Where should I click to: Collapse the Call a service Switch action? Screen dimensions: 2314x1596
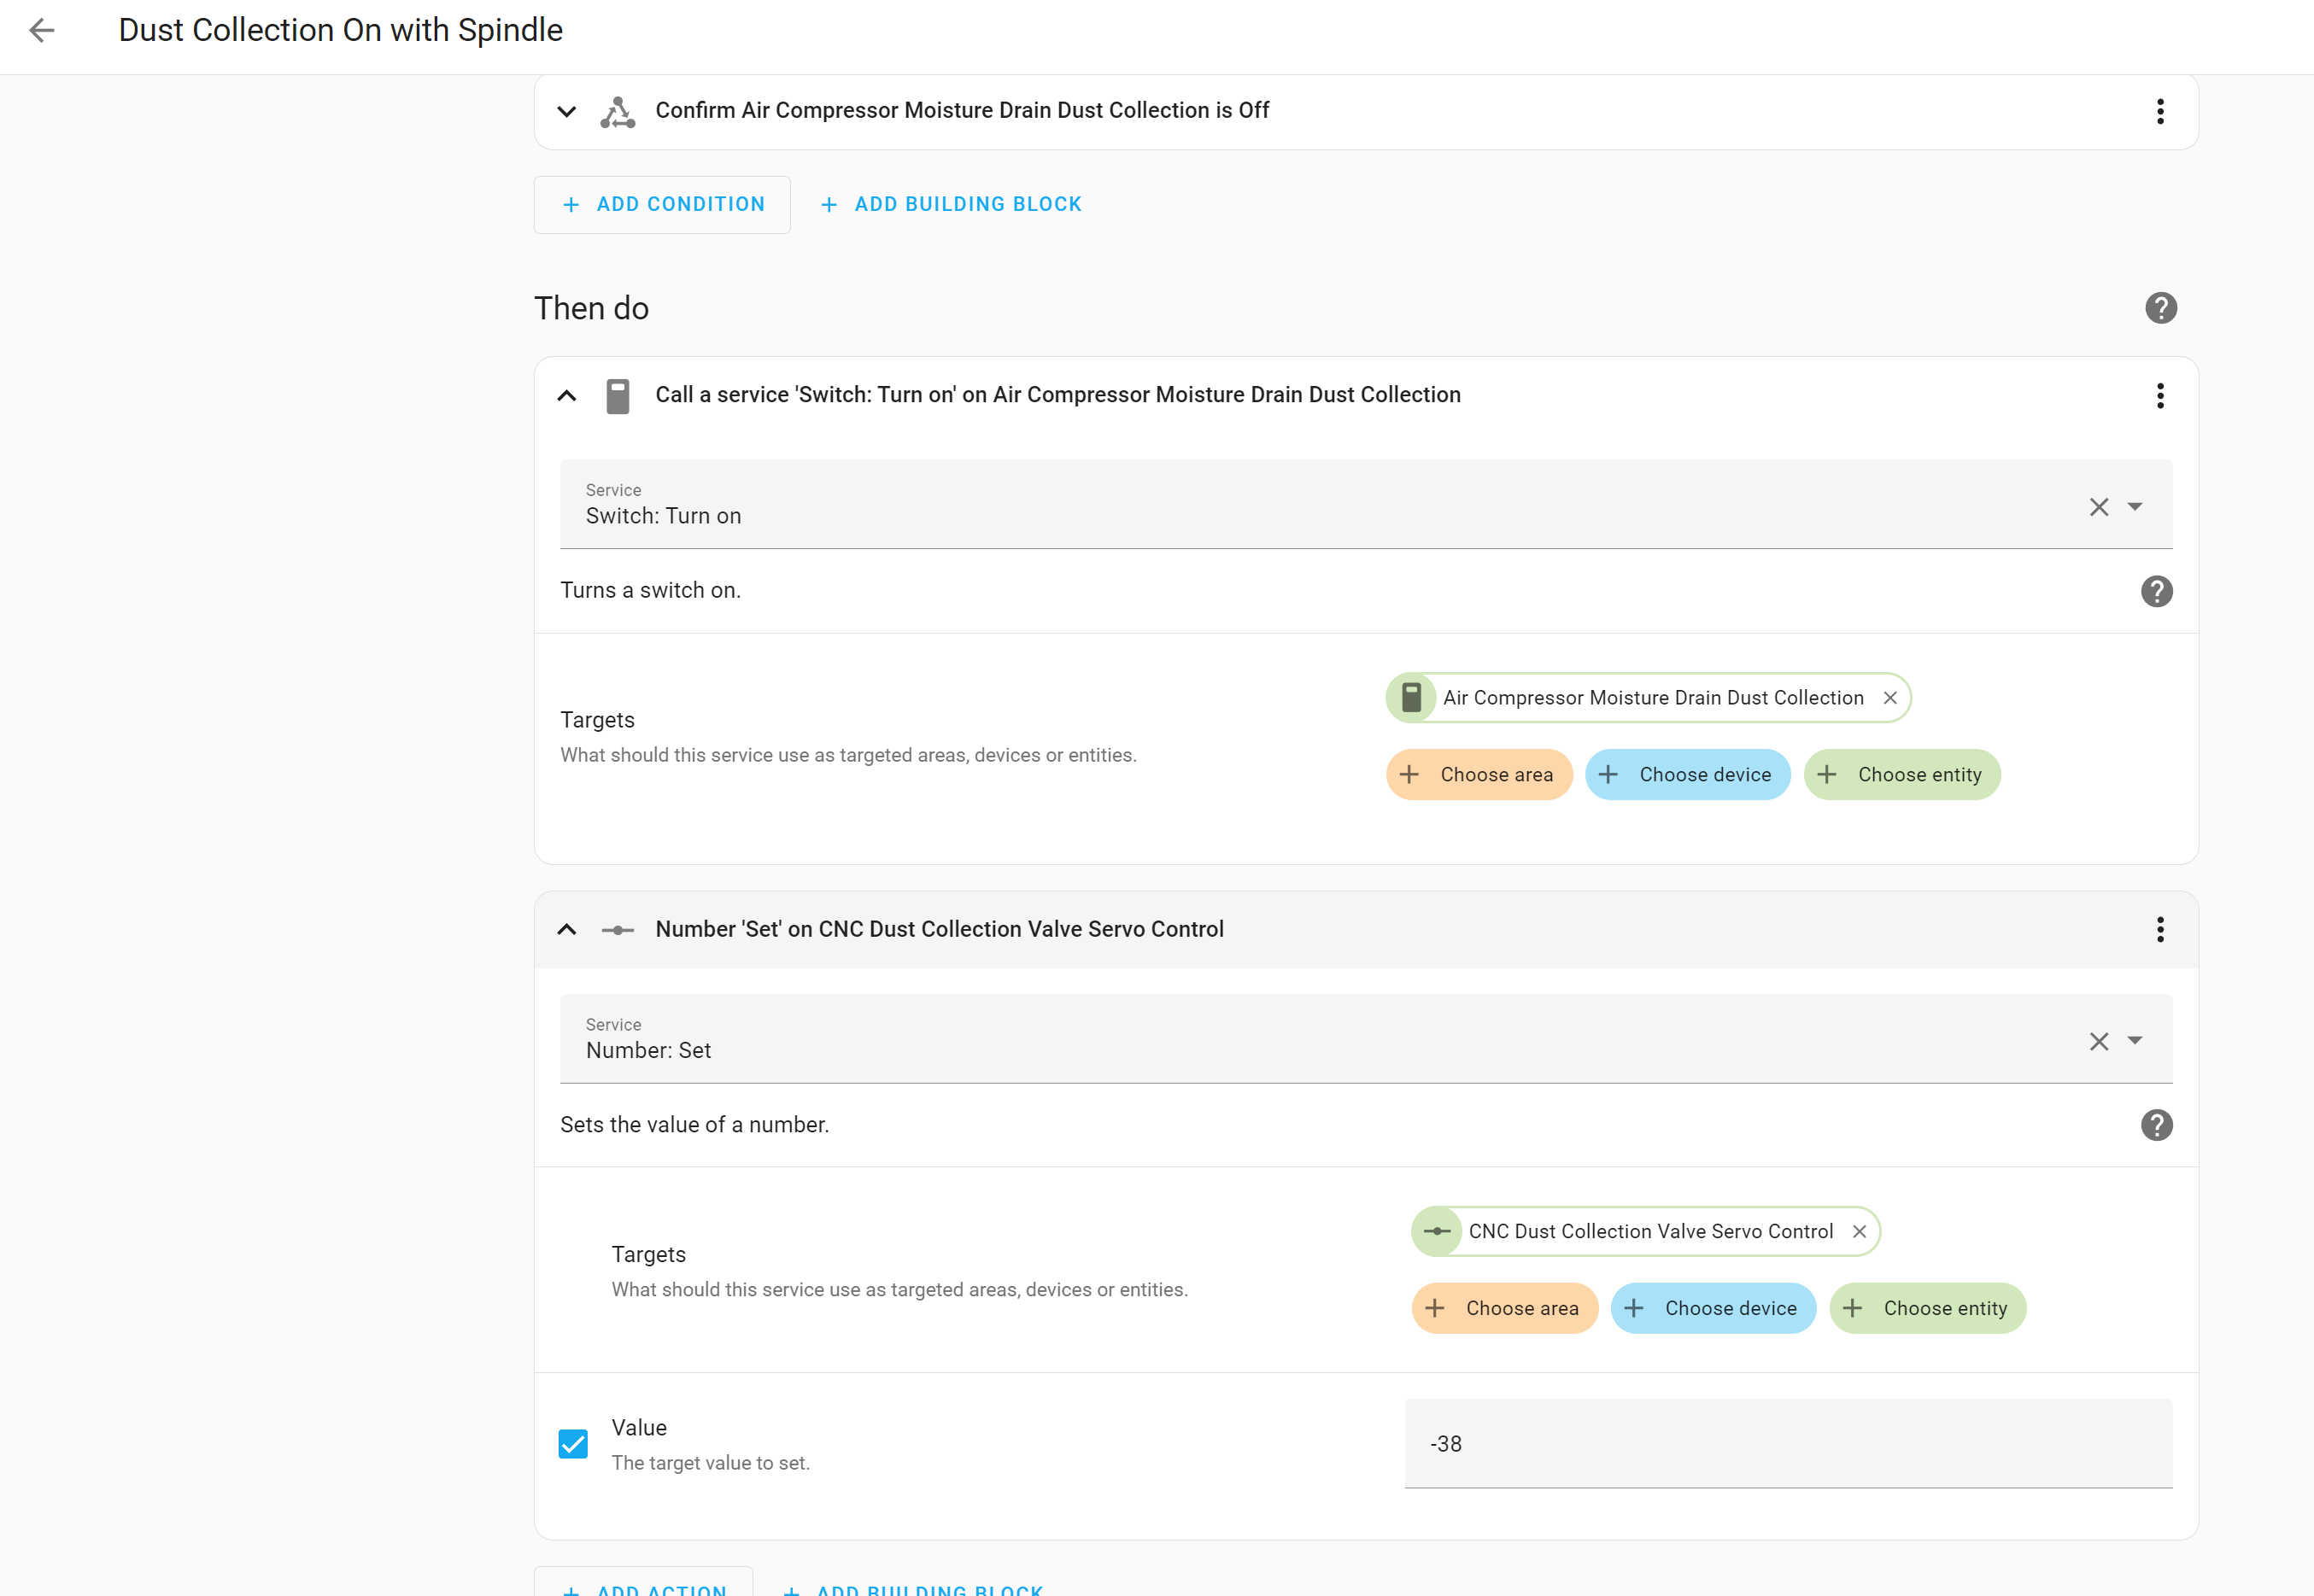coord(567,396)
